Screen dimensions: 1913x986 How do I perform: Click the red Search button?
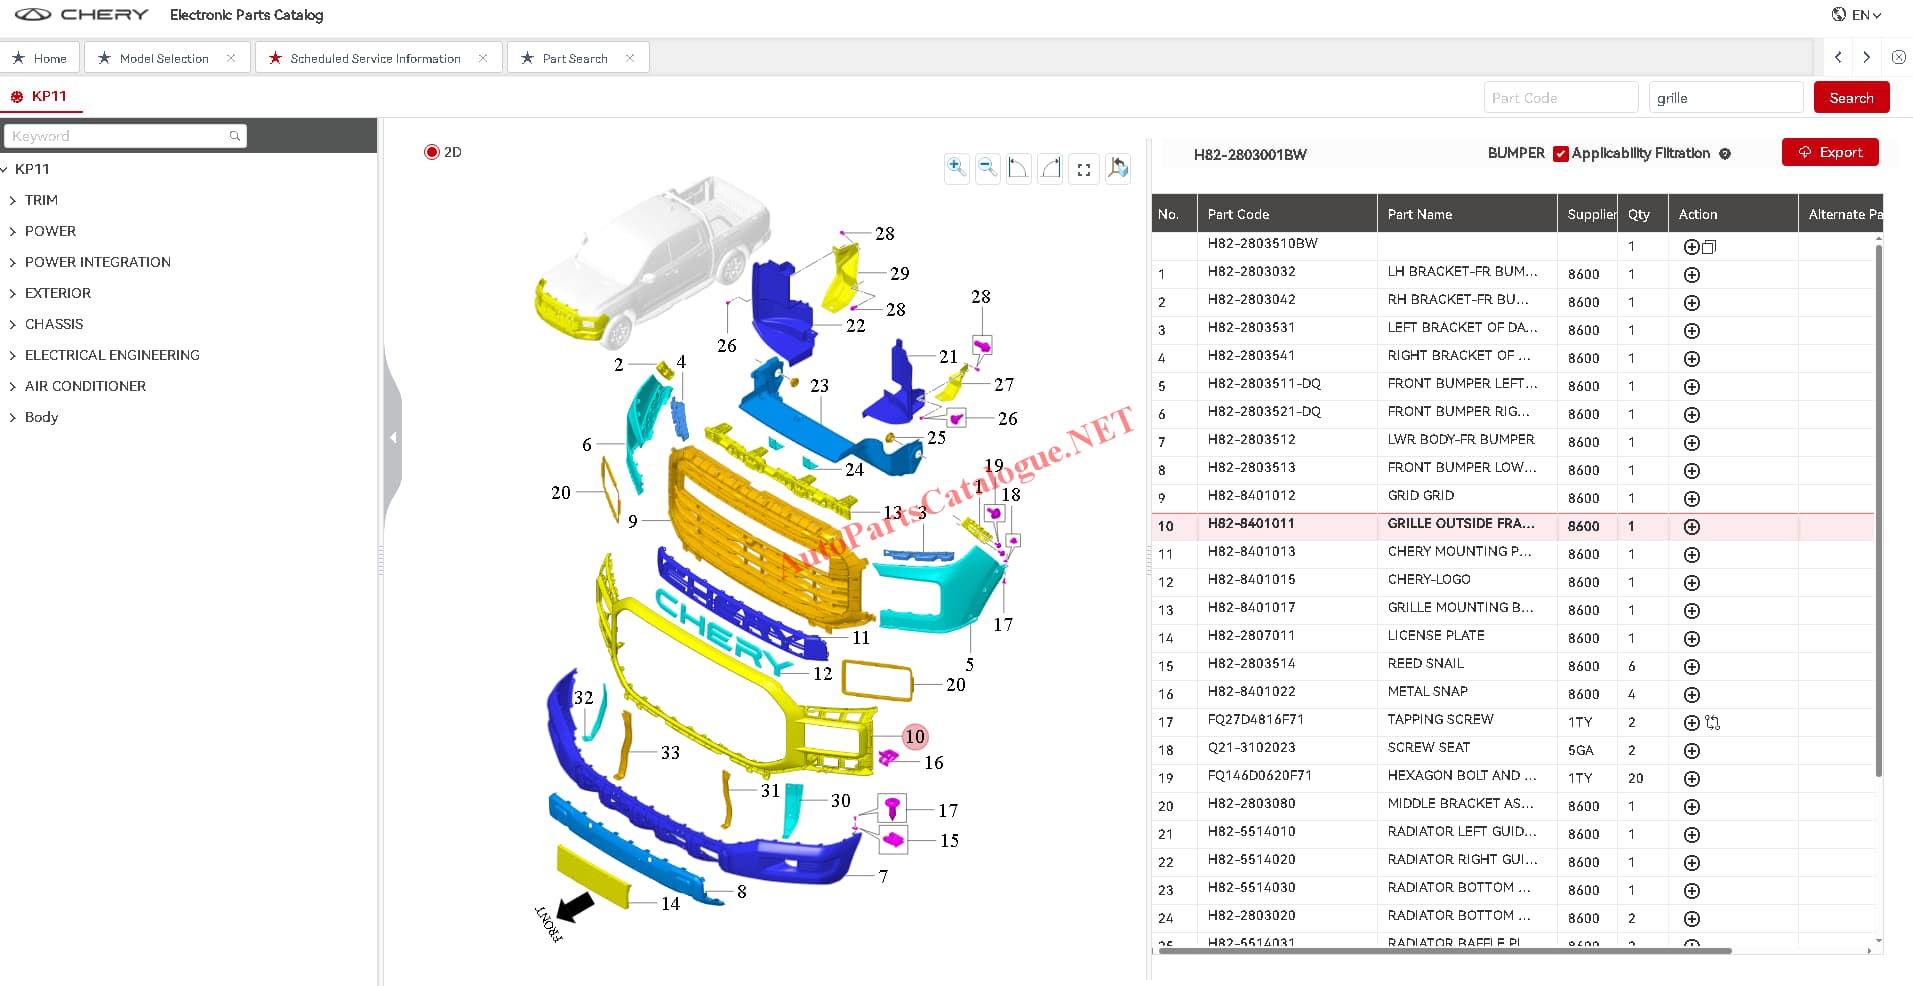pos(1851,98)
